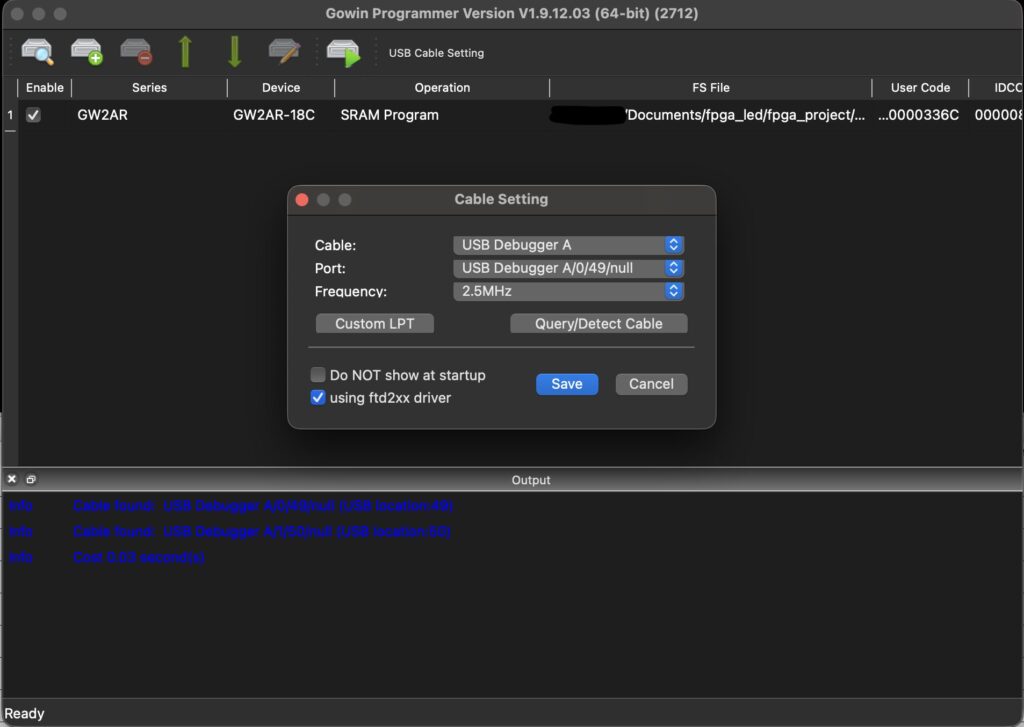Image resolution: width=1024 pixels, height=727 pixels.
Task: Toggle Enable checkbox for GW2AR row
Action: click(x=33, y=115)
